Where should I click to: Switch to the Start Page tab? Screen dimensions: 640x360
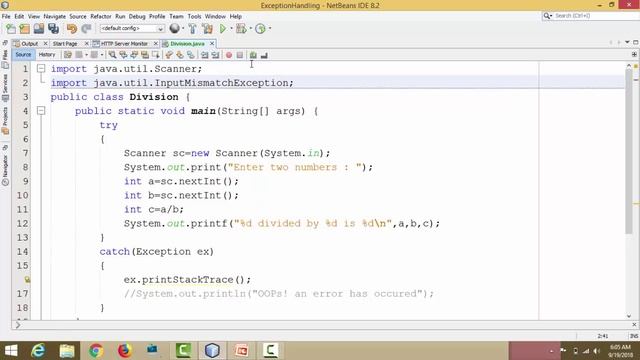[x=65, y=43]
